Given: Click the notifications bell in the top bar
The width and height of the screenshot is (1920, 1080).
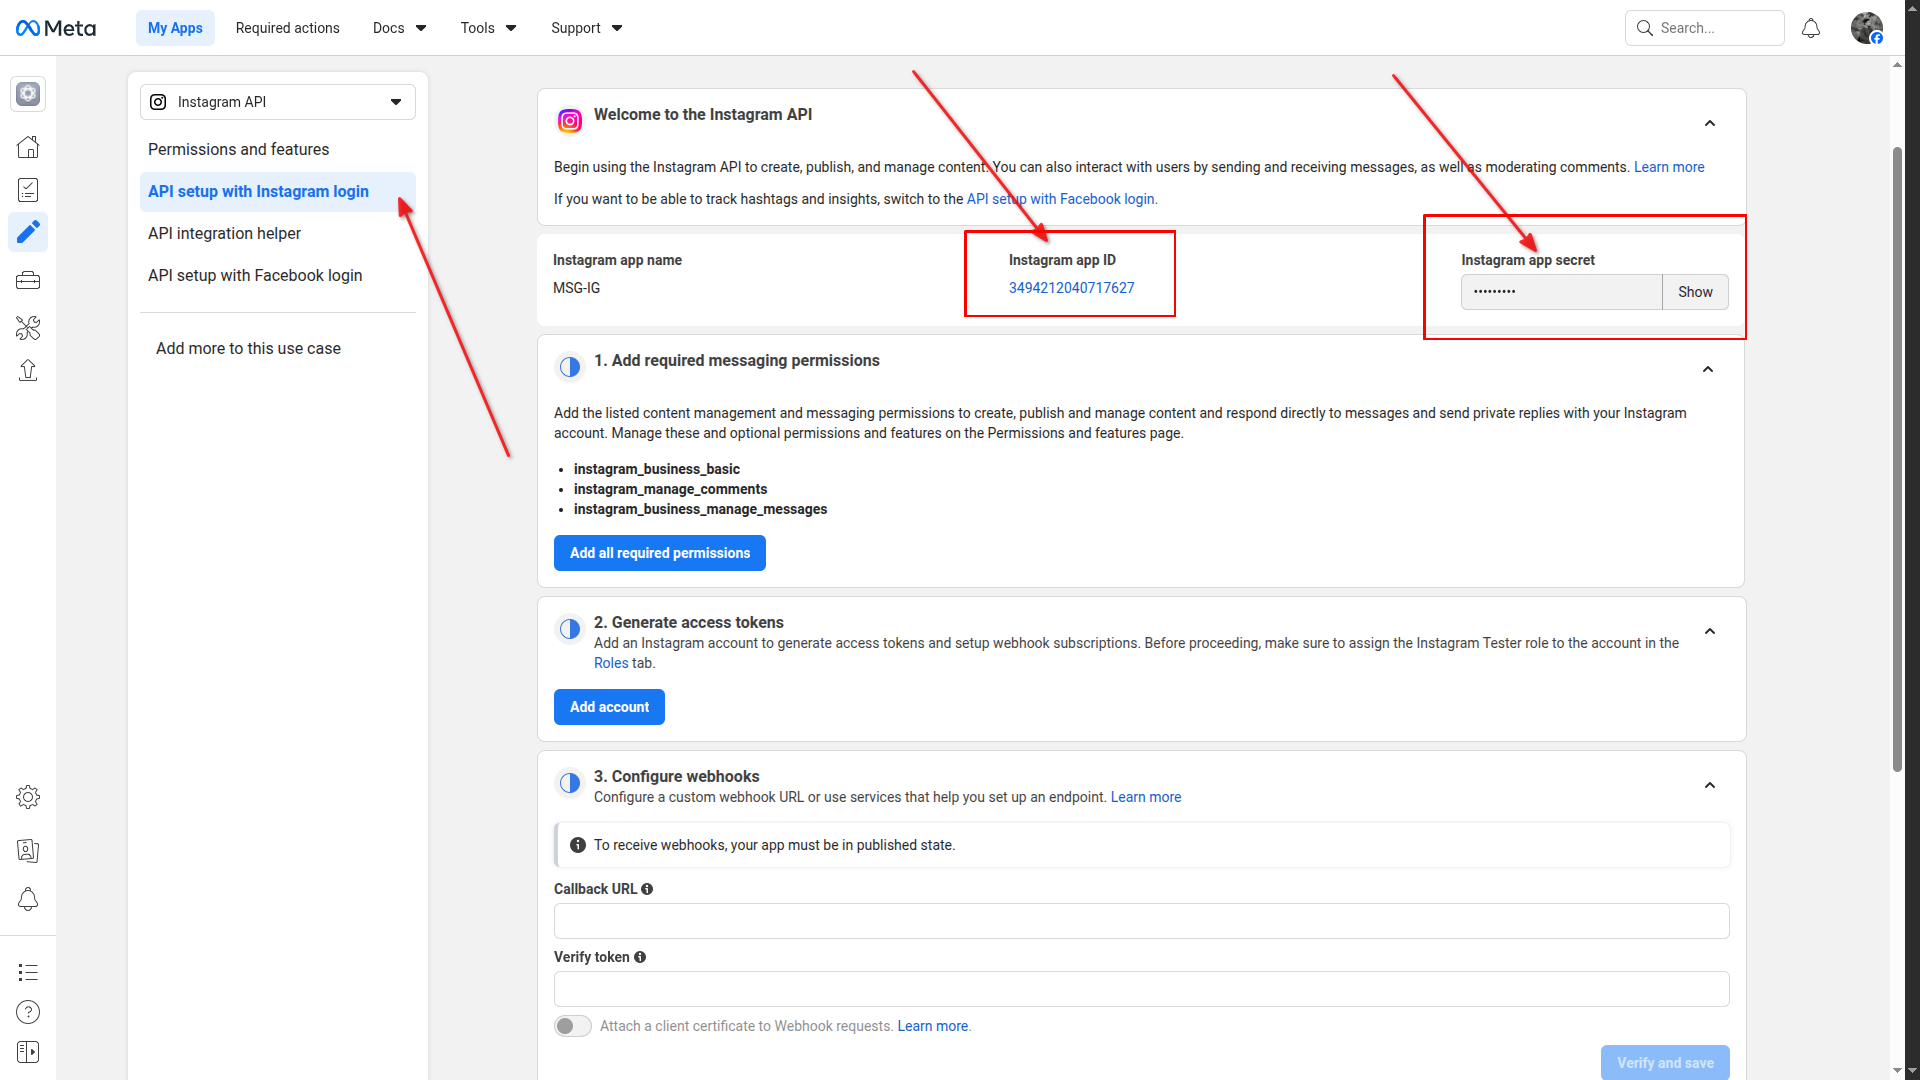Looking at the screenshot, I should pos(1810,28).
